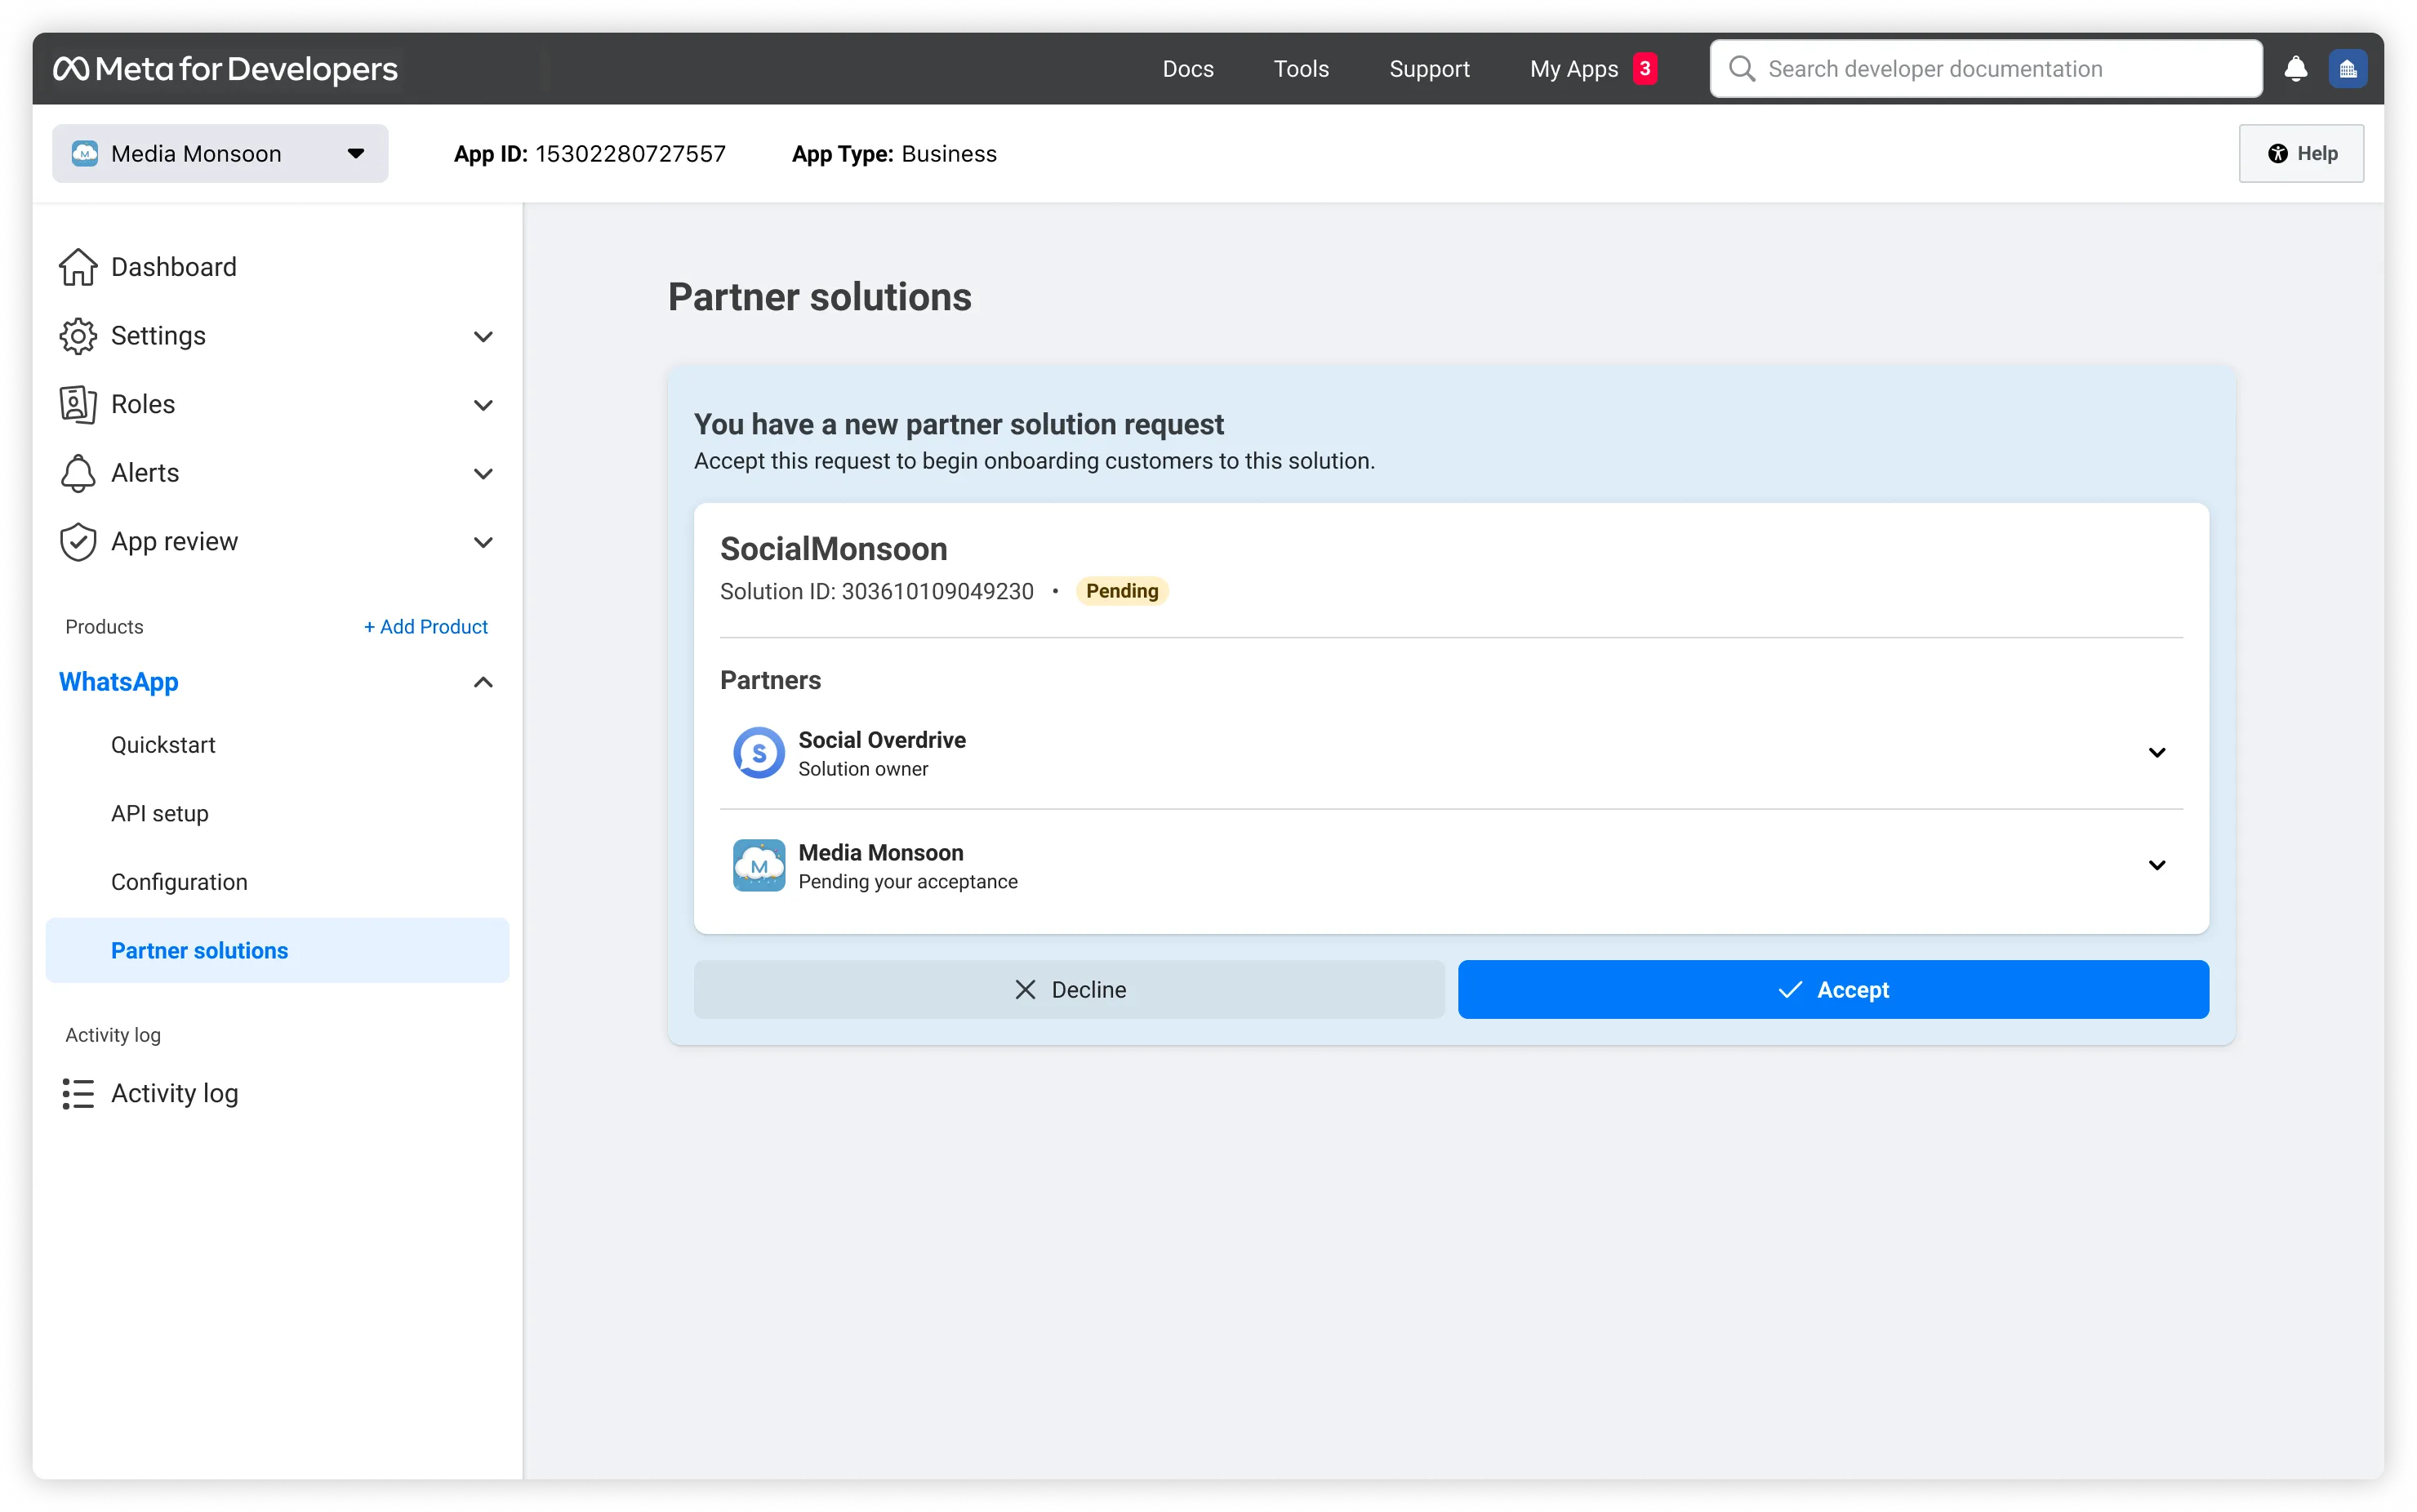Click the notifications bell icon
This screenshot has width=2417, height=1512.
pos(2295,68)
